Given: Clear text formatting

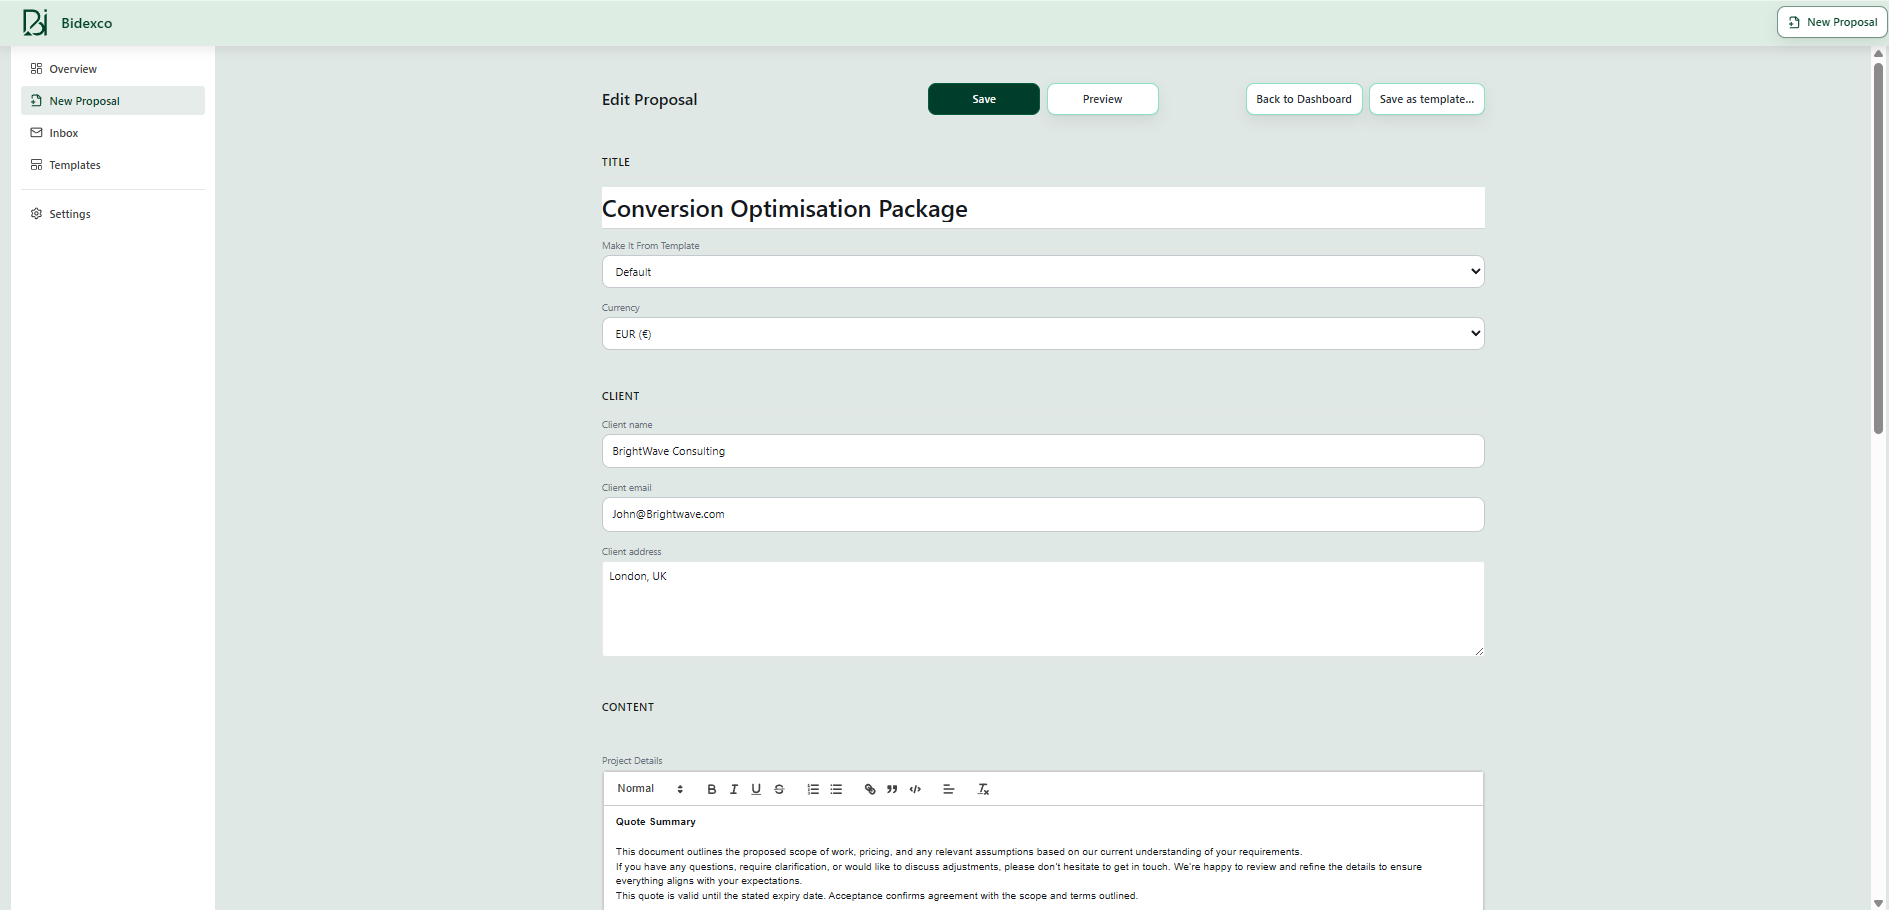Looking at the screenshot, I should (x=983, y=789).
